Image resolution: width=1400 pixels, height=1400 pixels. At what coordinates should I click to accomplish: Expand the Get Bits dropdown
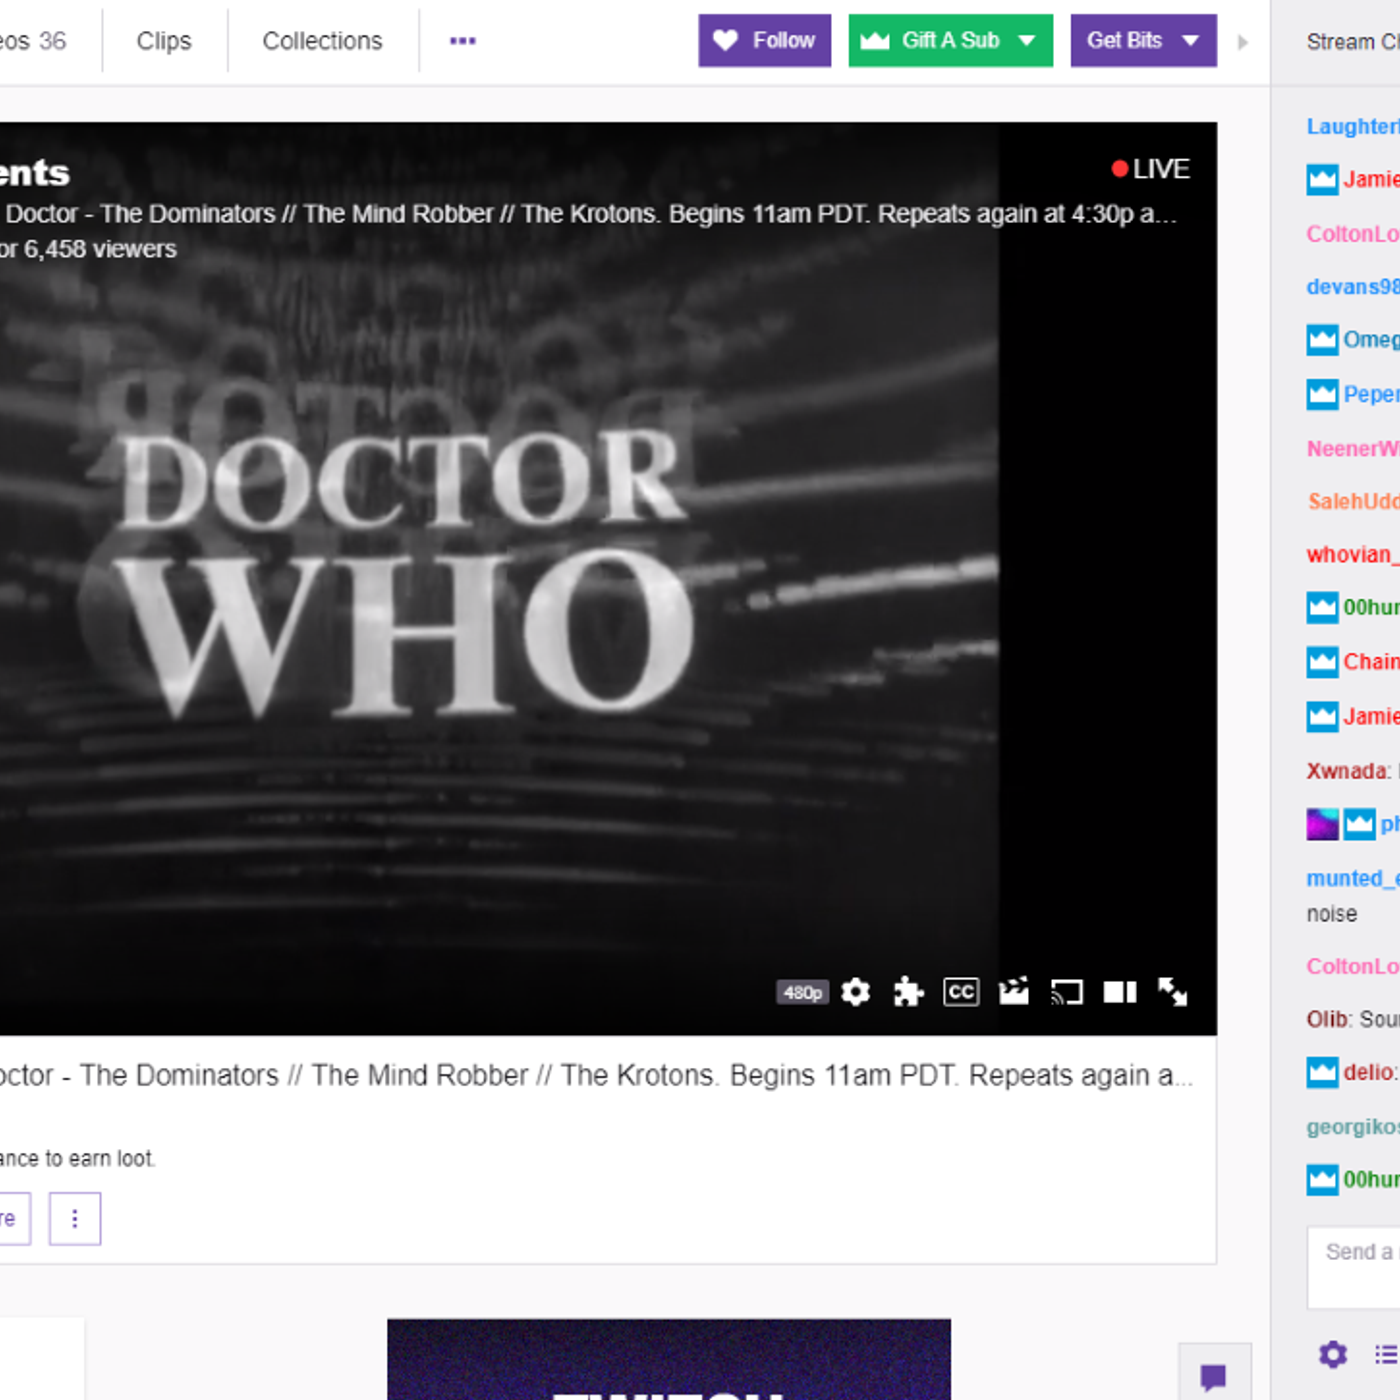coord(1190,41)
